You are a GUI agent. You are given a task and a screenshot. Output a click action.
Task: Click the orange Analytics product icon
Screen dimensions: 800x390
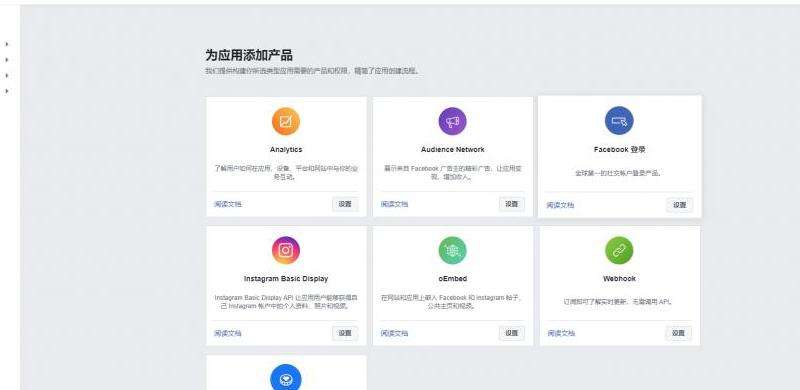click(286, 121)
